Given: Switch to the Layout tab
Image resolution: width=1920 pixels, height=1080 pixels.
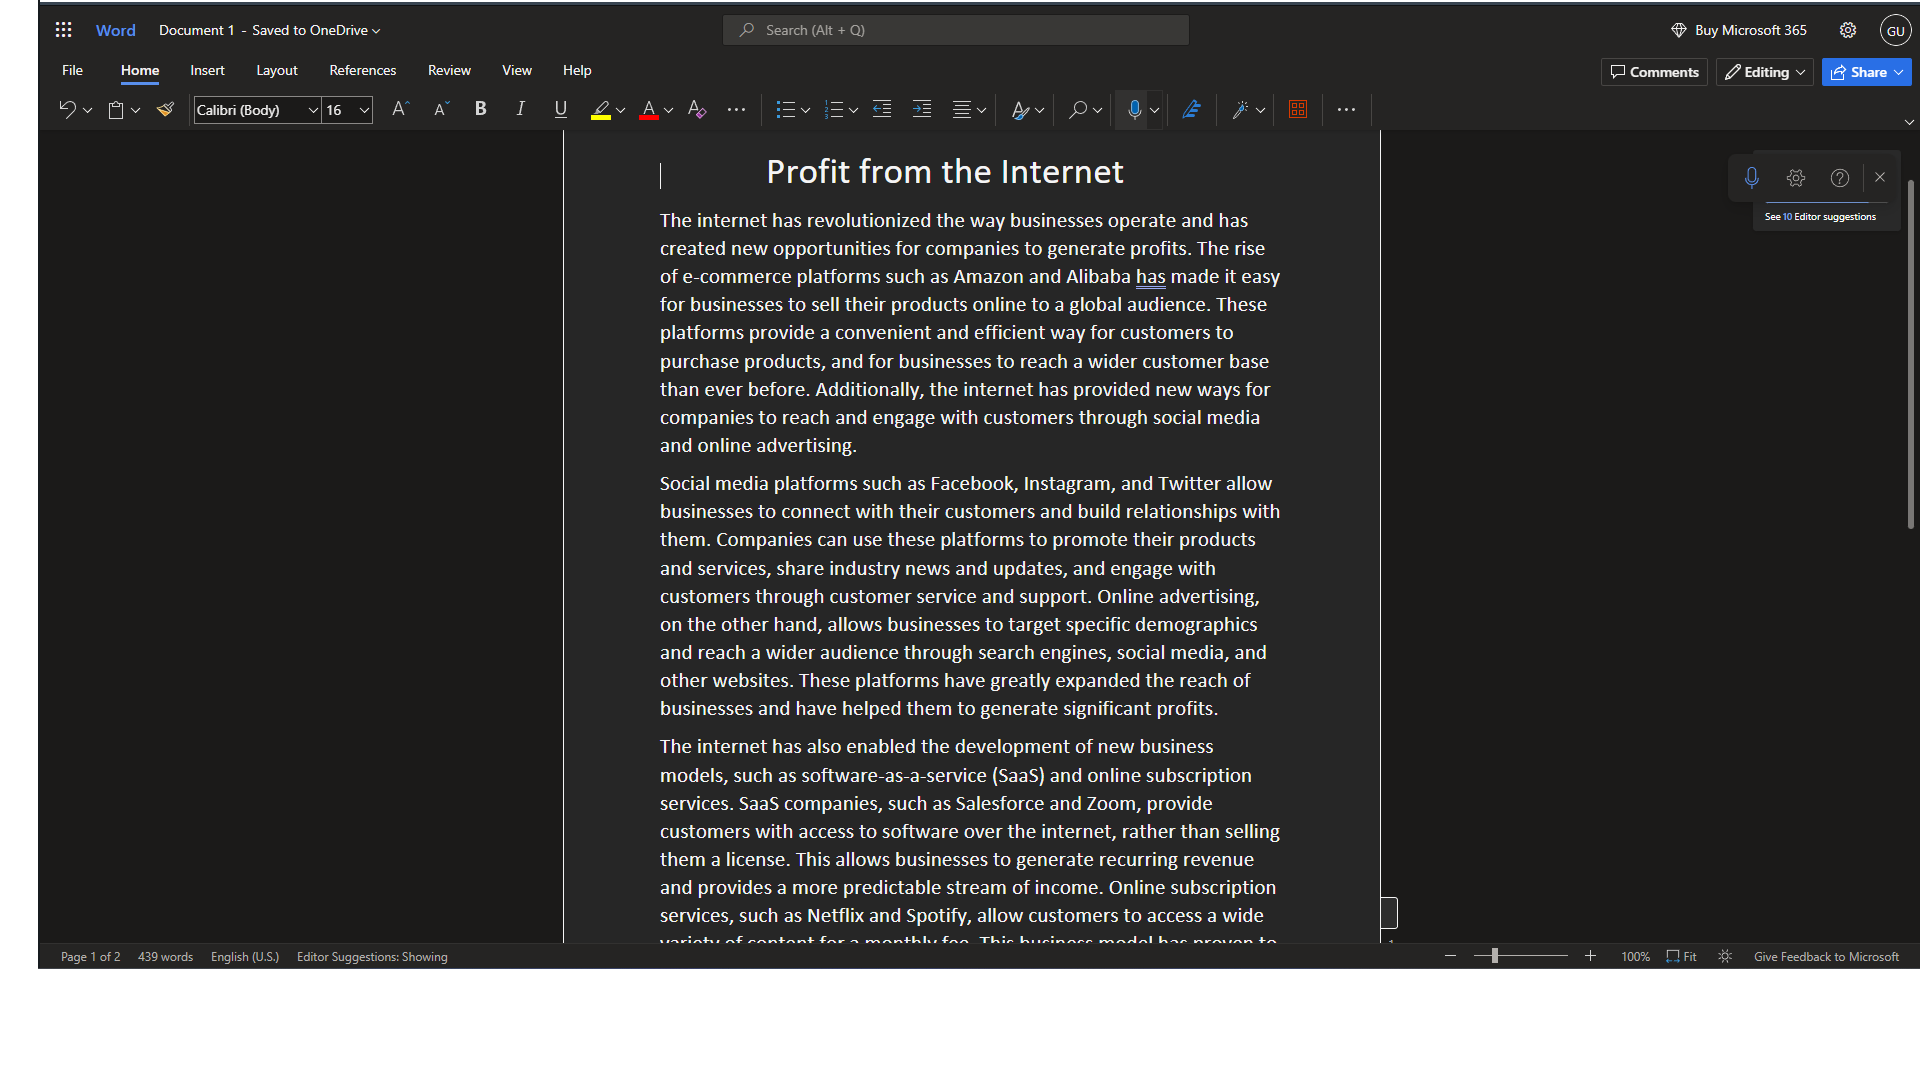Looking at the screenshot, I should point(277,70).
